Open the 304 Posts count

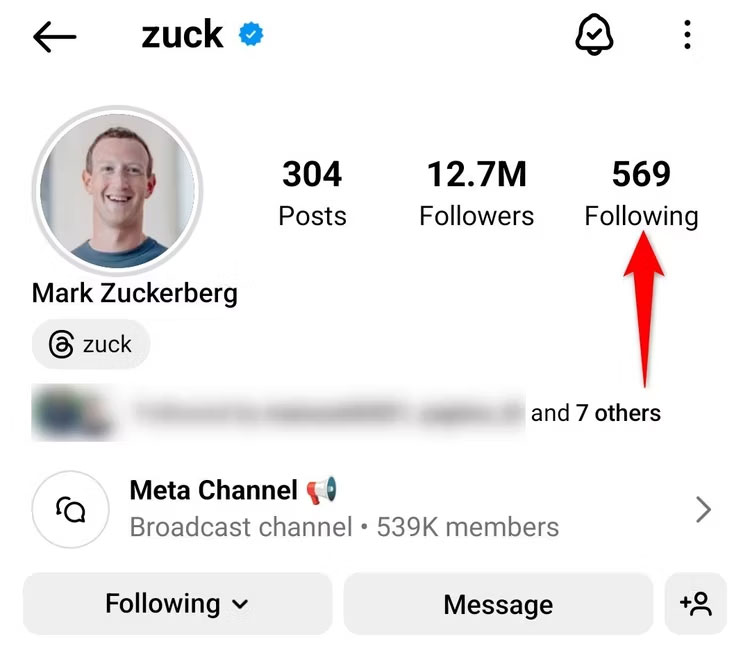click(312, 193)
